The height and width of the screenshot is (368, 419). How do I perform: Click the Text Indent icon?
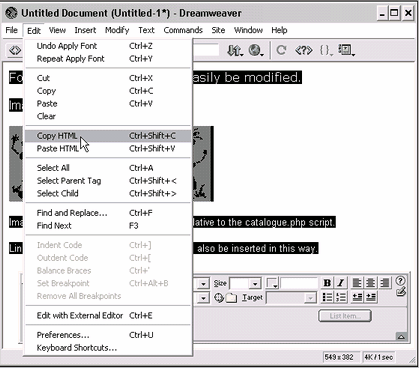[x=371, y=297]
